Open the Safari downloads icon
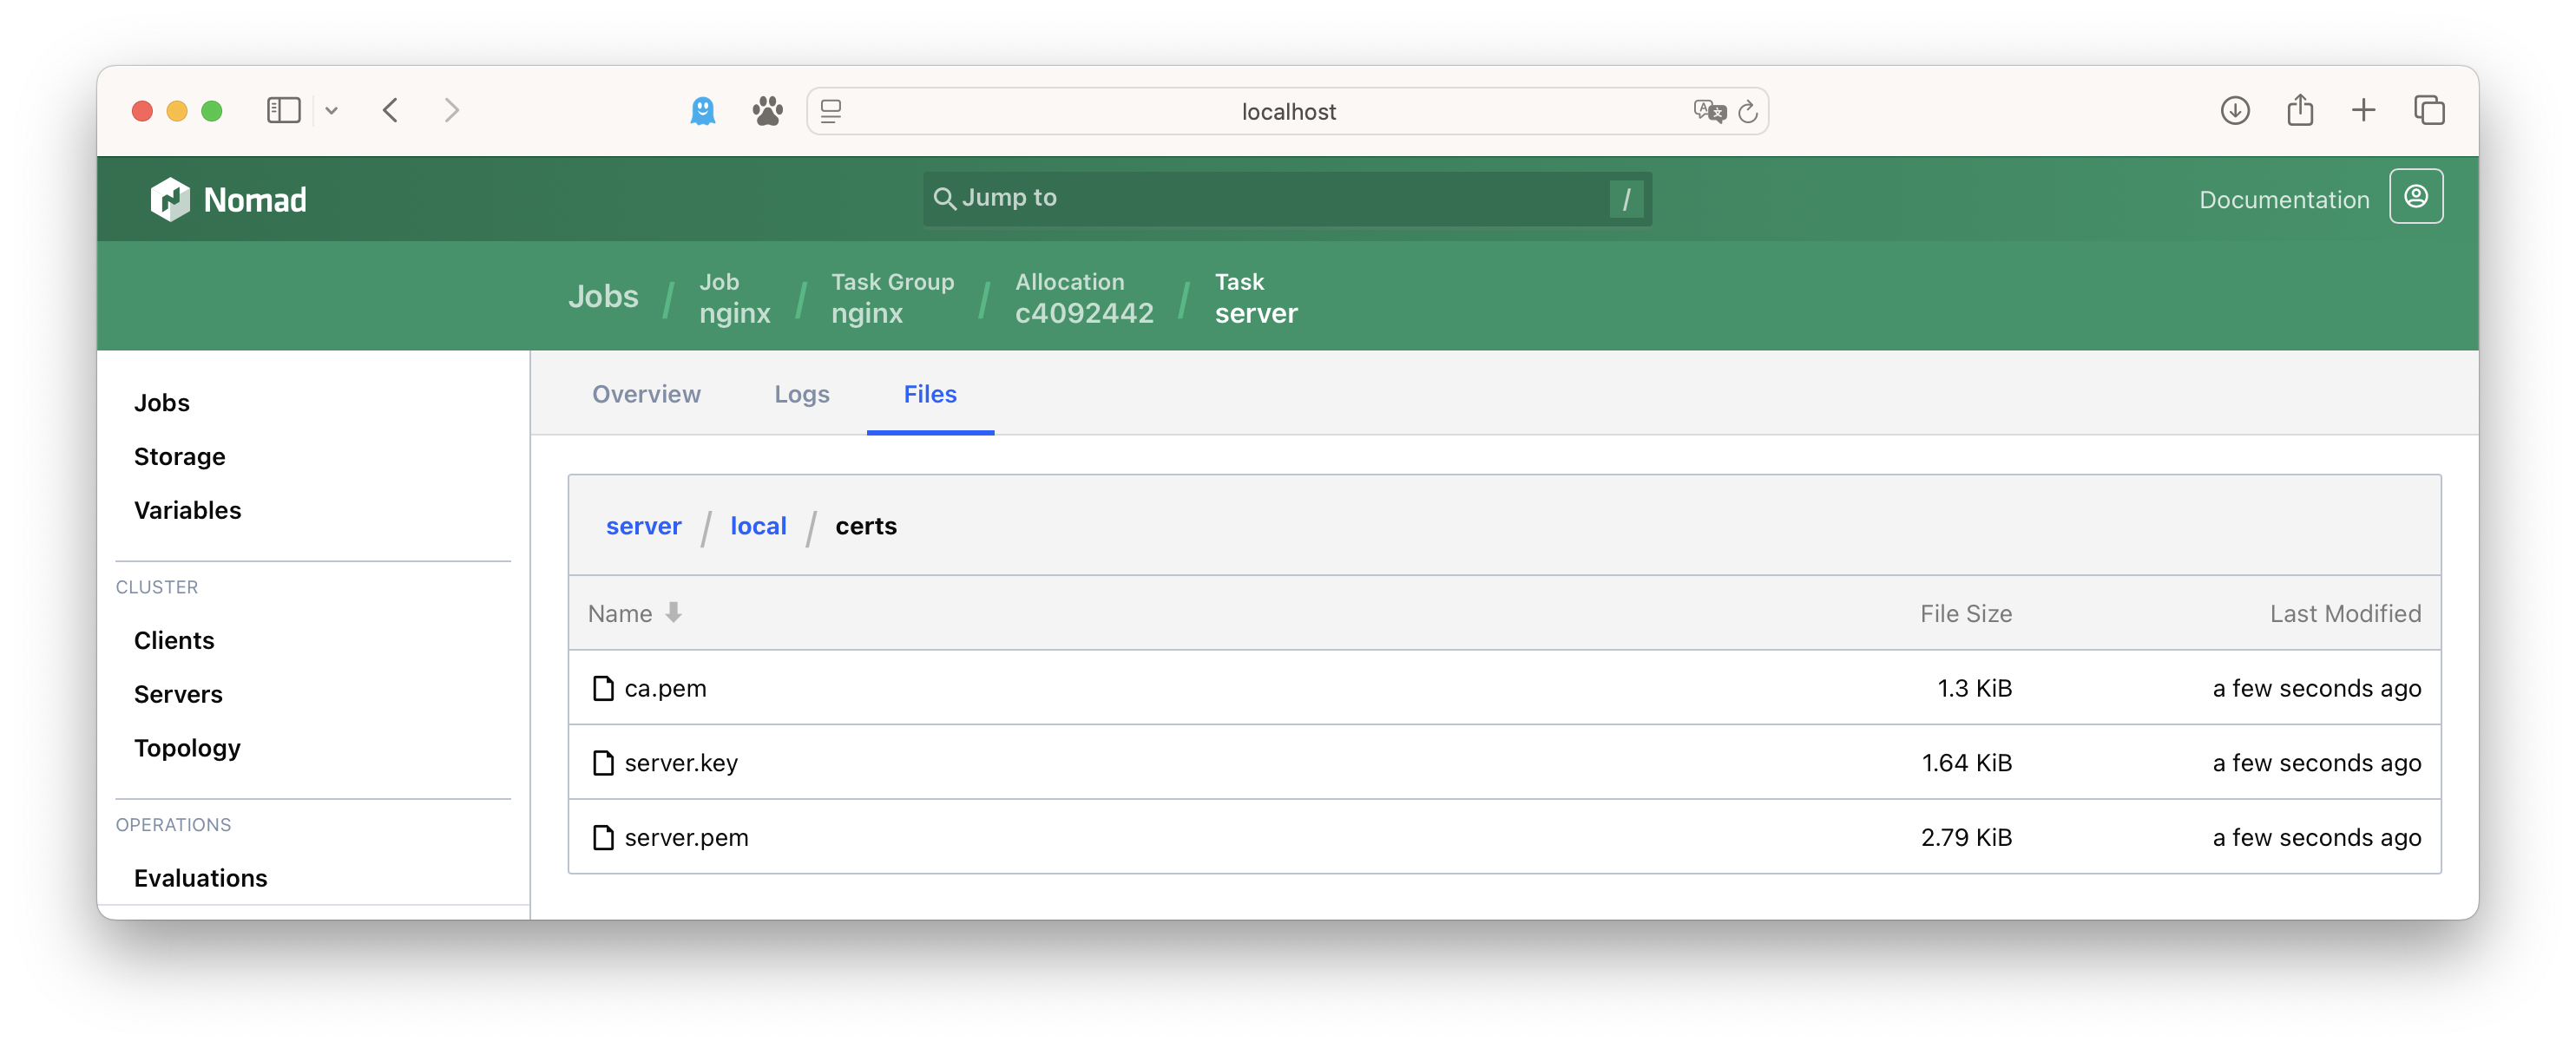Image resolution: width=2576 pixels, height=1048 pixels. click(2235, 110)
